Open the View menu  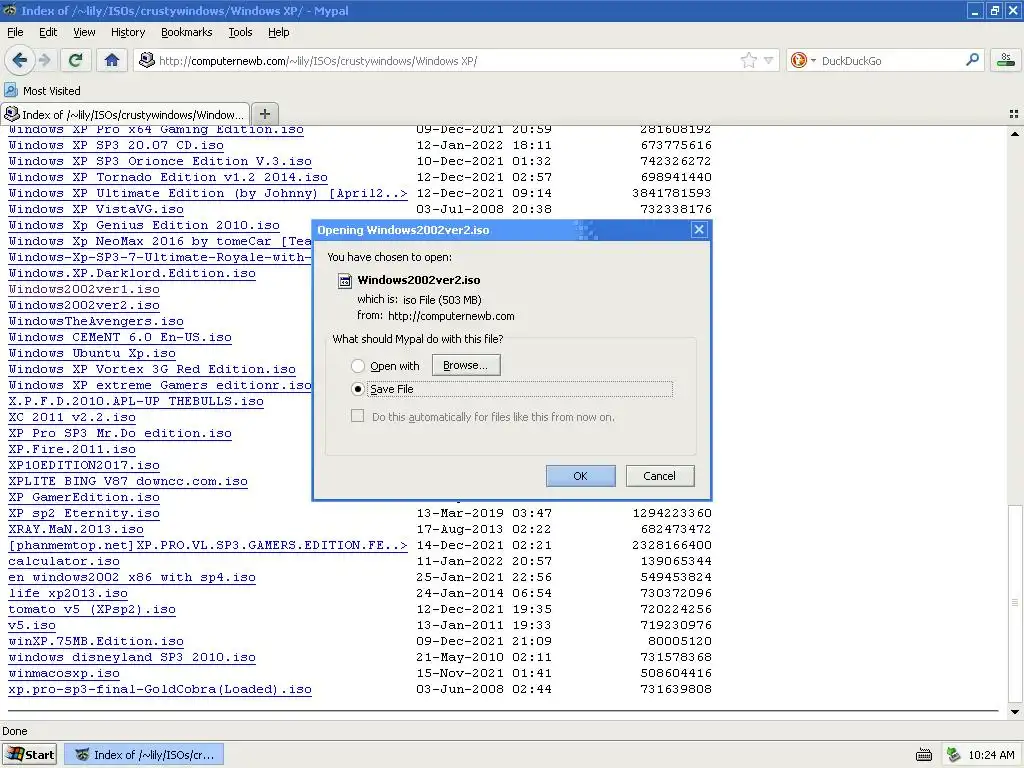pyautogui.click(x=84, y=32)
